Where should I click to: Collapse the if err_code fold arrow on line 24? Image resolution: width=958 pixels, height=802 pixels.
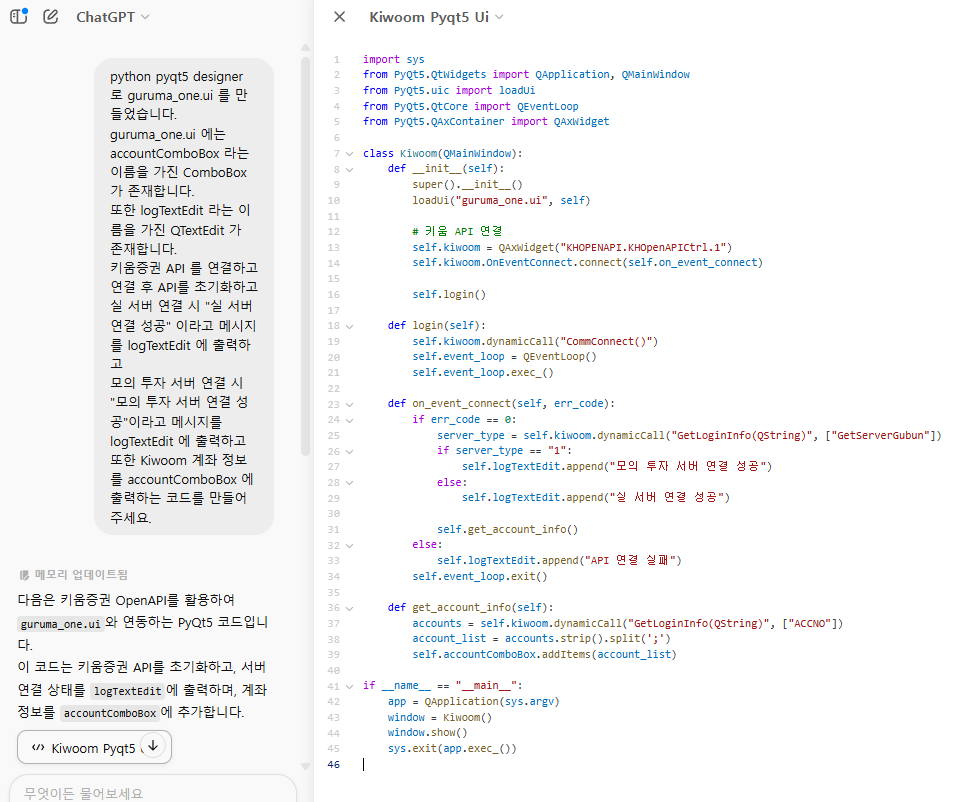click(x=349, y=420)
